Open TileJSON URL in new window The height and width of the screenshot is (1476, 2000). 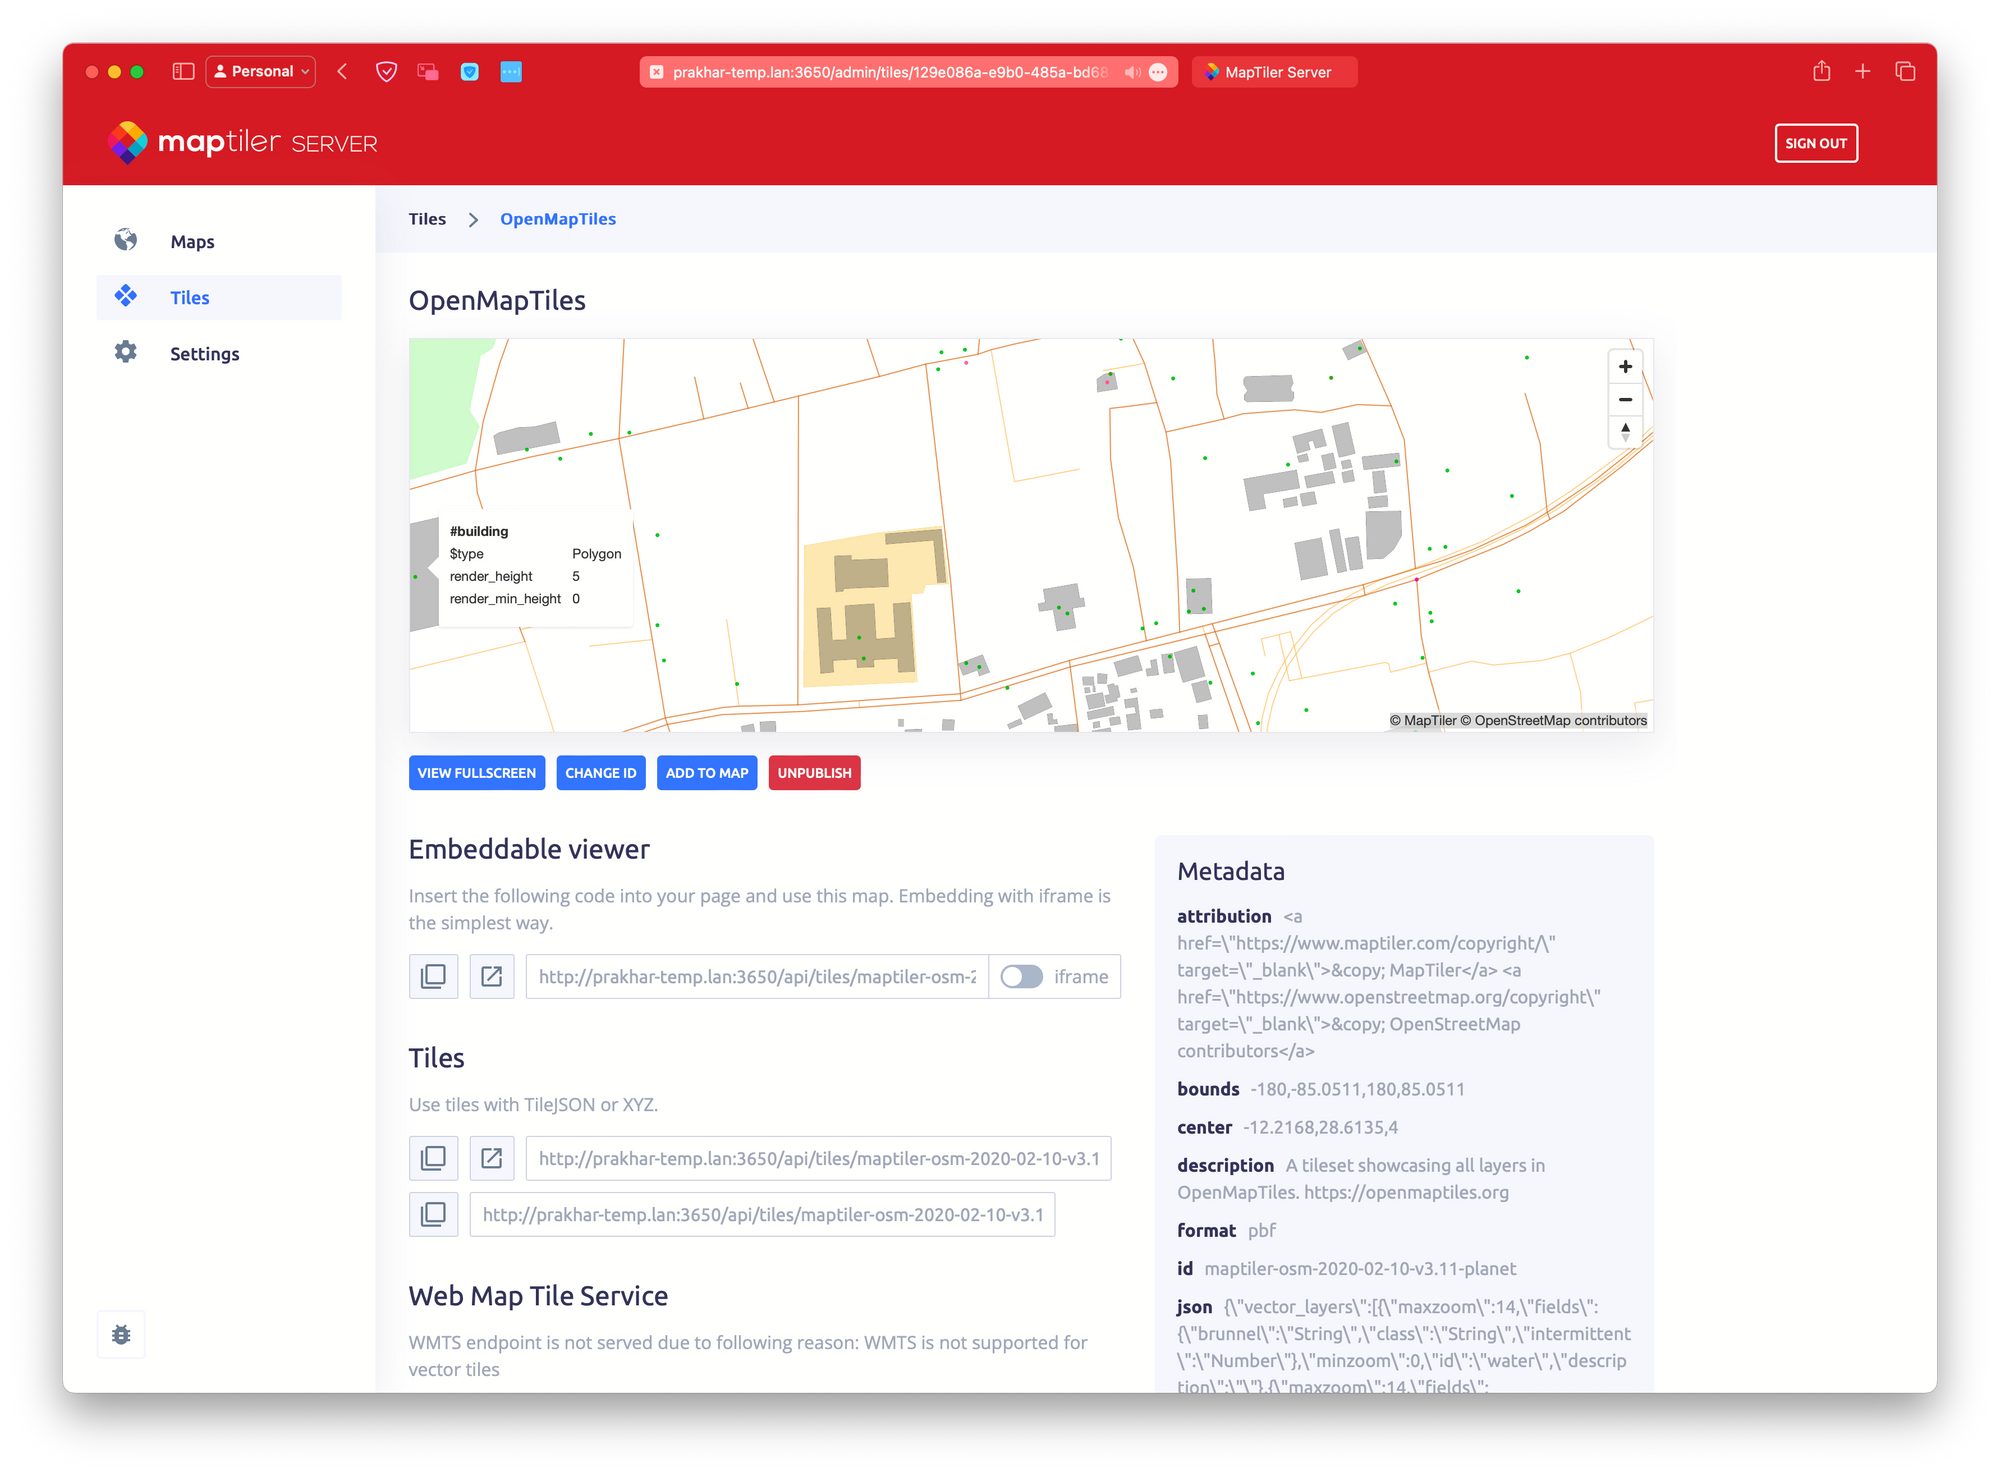491,1158
